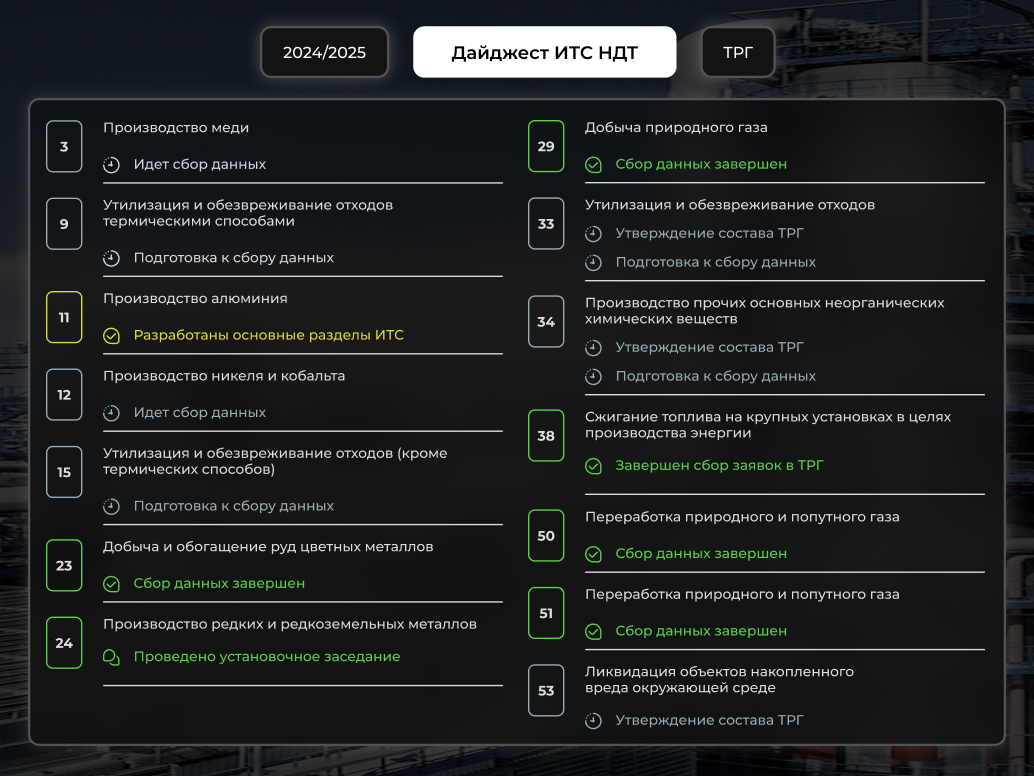Click green number badge 23
Viewport: 1034px width, 776px height.
(x=64, y=566)
